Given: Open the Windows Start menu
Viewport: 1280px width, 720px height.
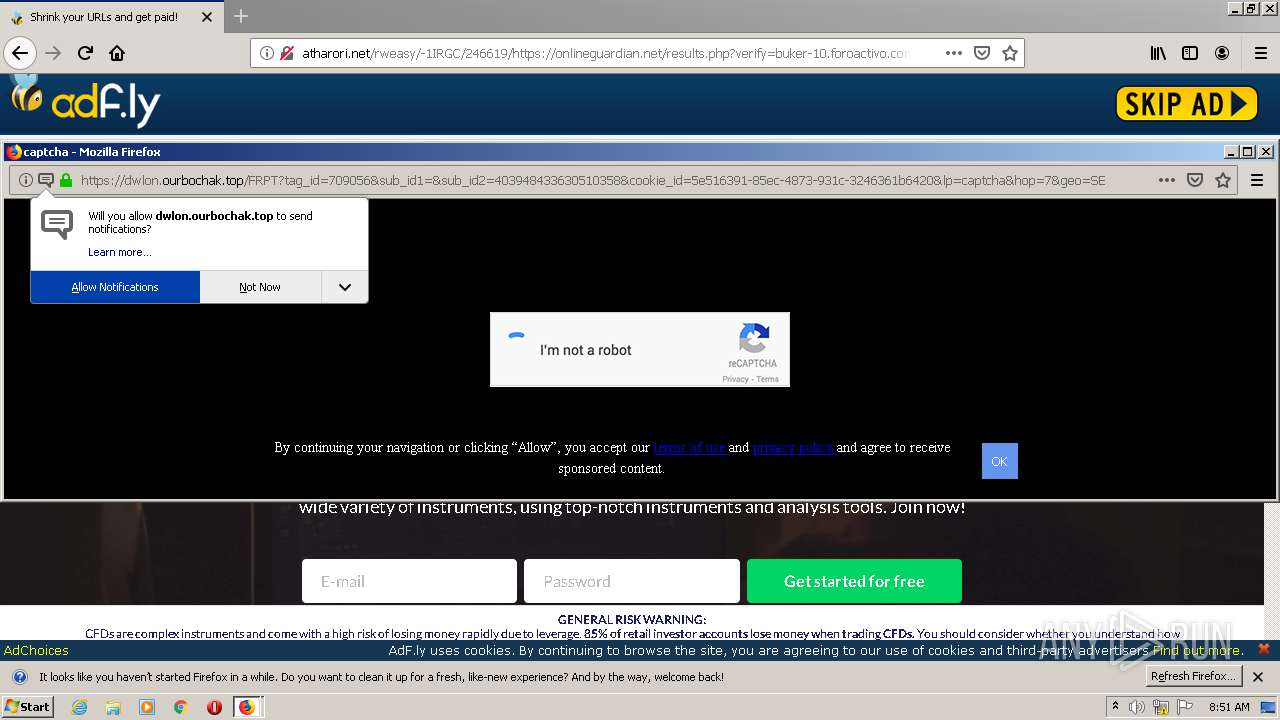Looking at the screenshot, I should coord(27,707).
